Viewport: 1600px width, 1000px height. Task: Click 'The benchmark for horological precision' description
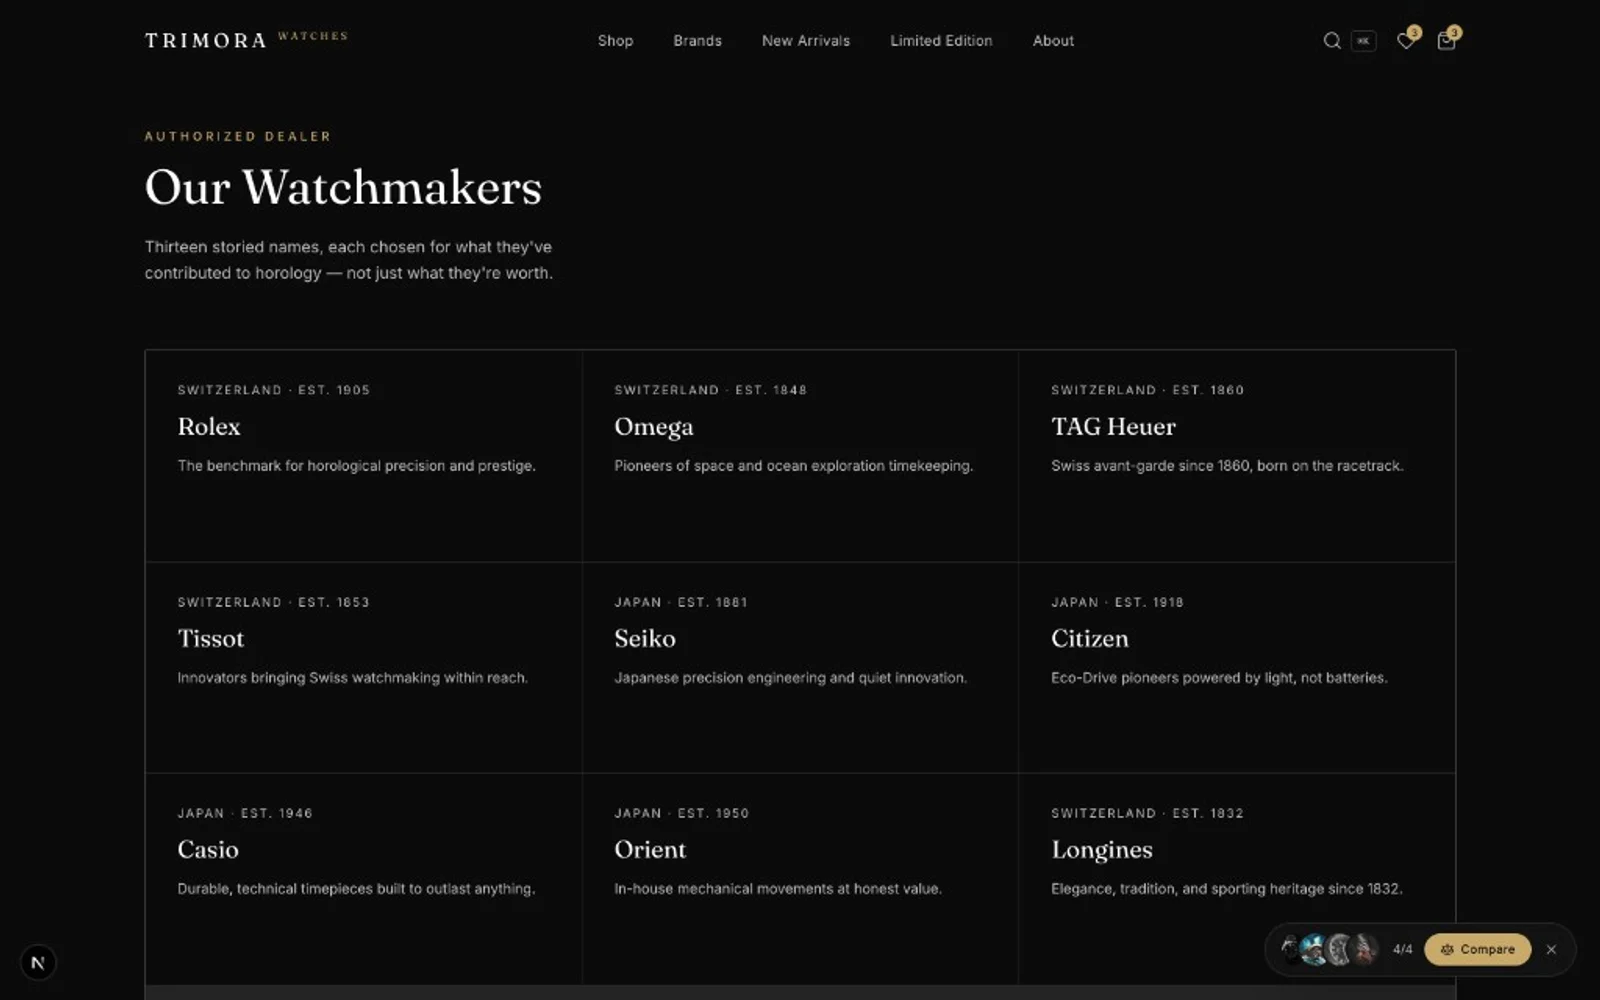coord(356,466)
